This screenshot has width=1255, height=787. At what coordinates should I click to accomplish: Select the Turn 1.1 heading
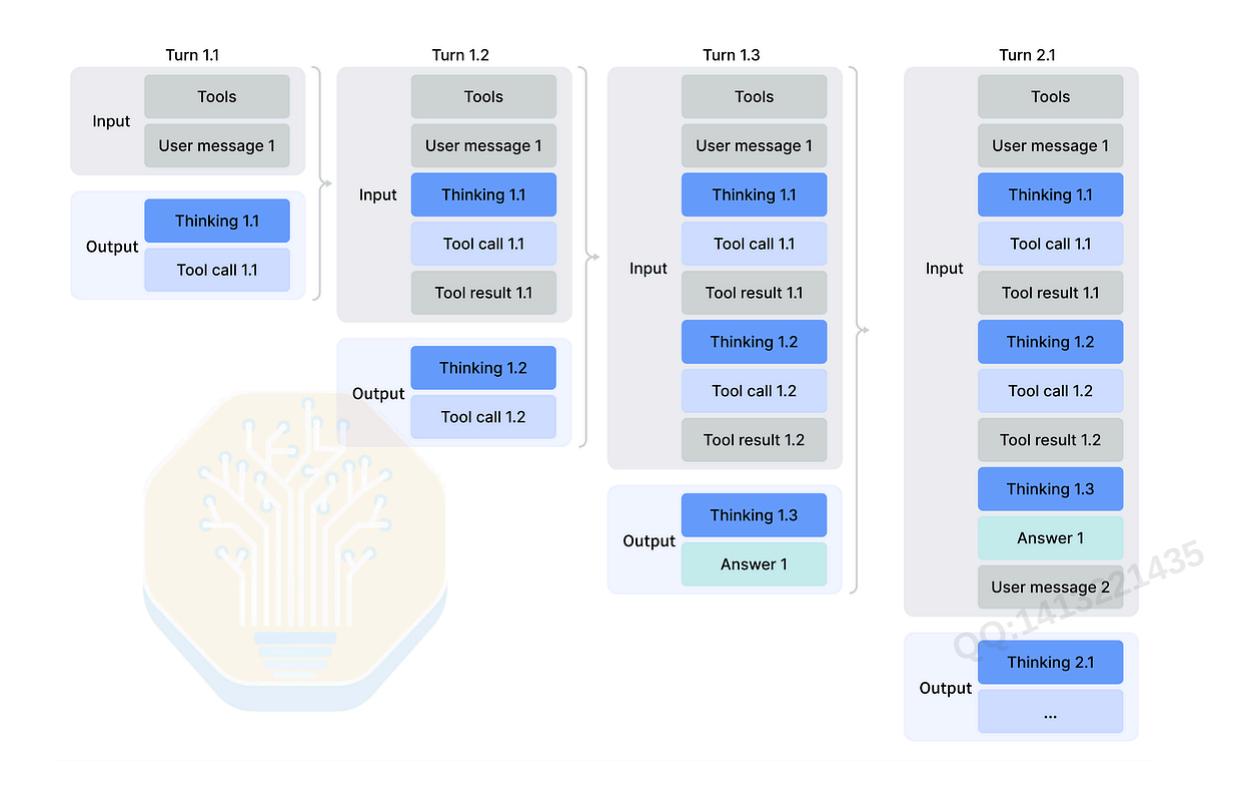192,55
